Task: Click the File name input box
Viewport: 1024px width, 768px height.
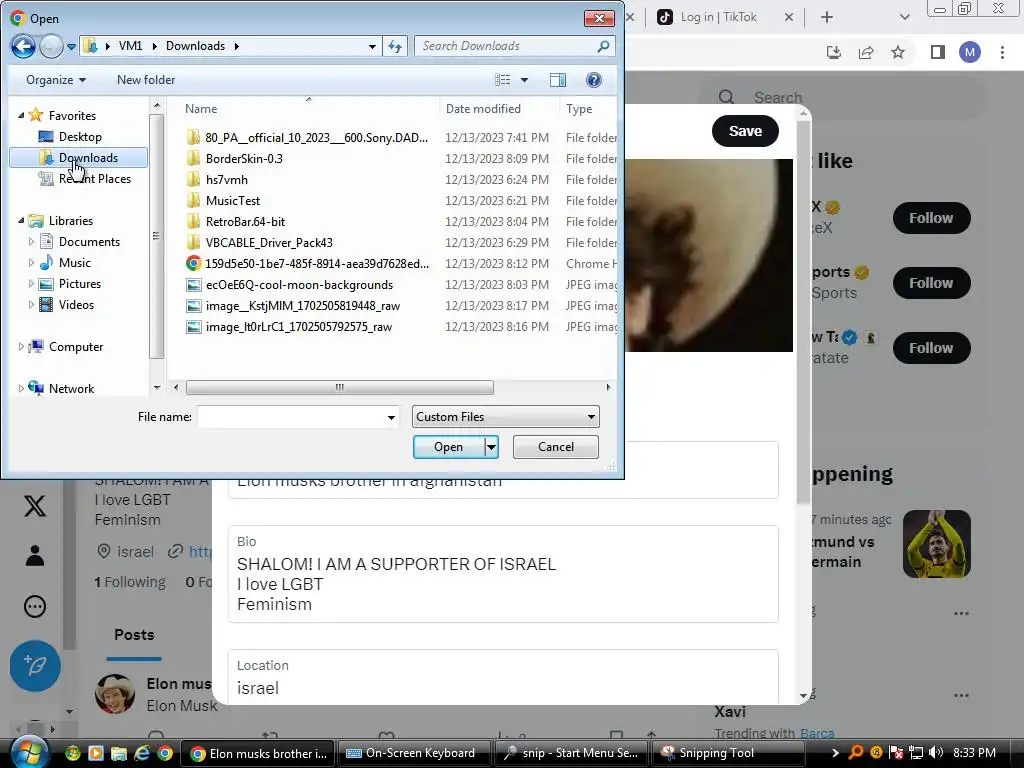Action: coord(291,417)
